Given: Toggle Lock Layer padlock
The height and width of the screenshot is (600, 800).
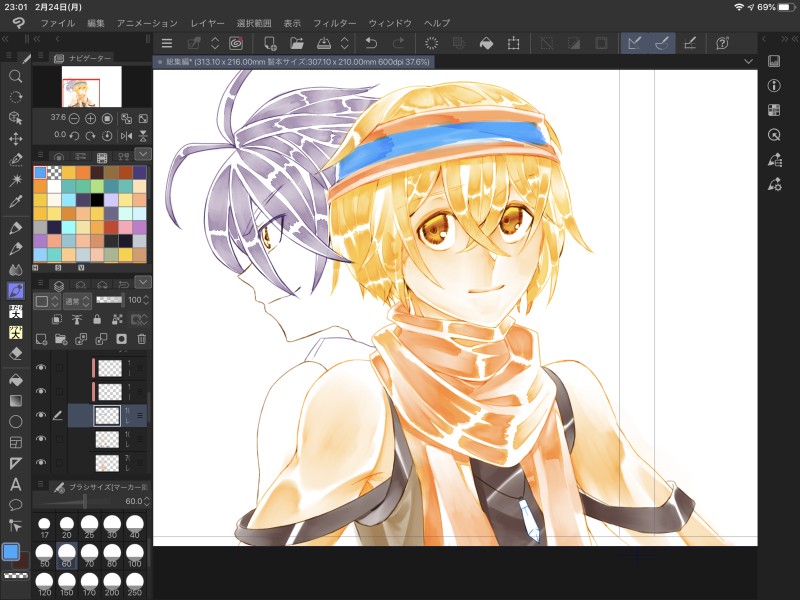Looking at the screenshot, I should coord(97,319).
